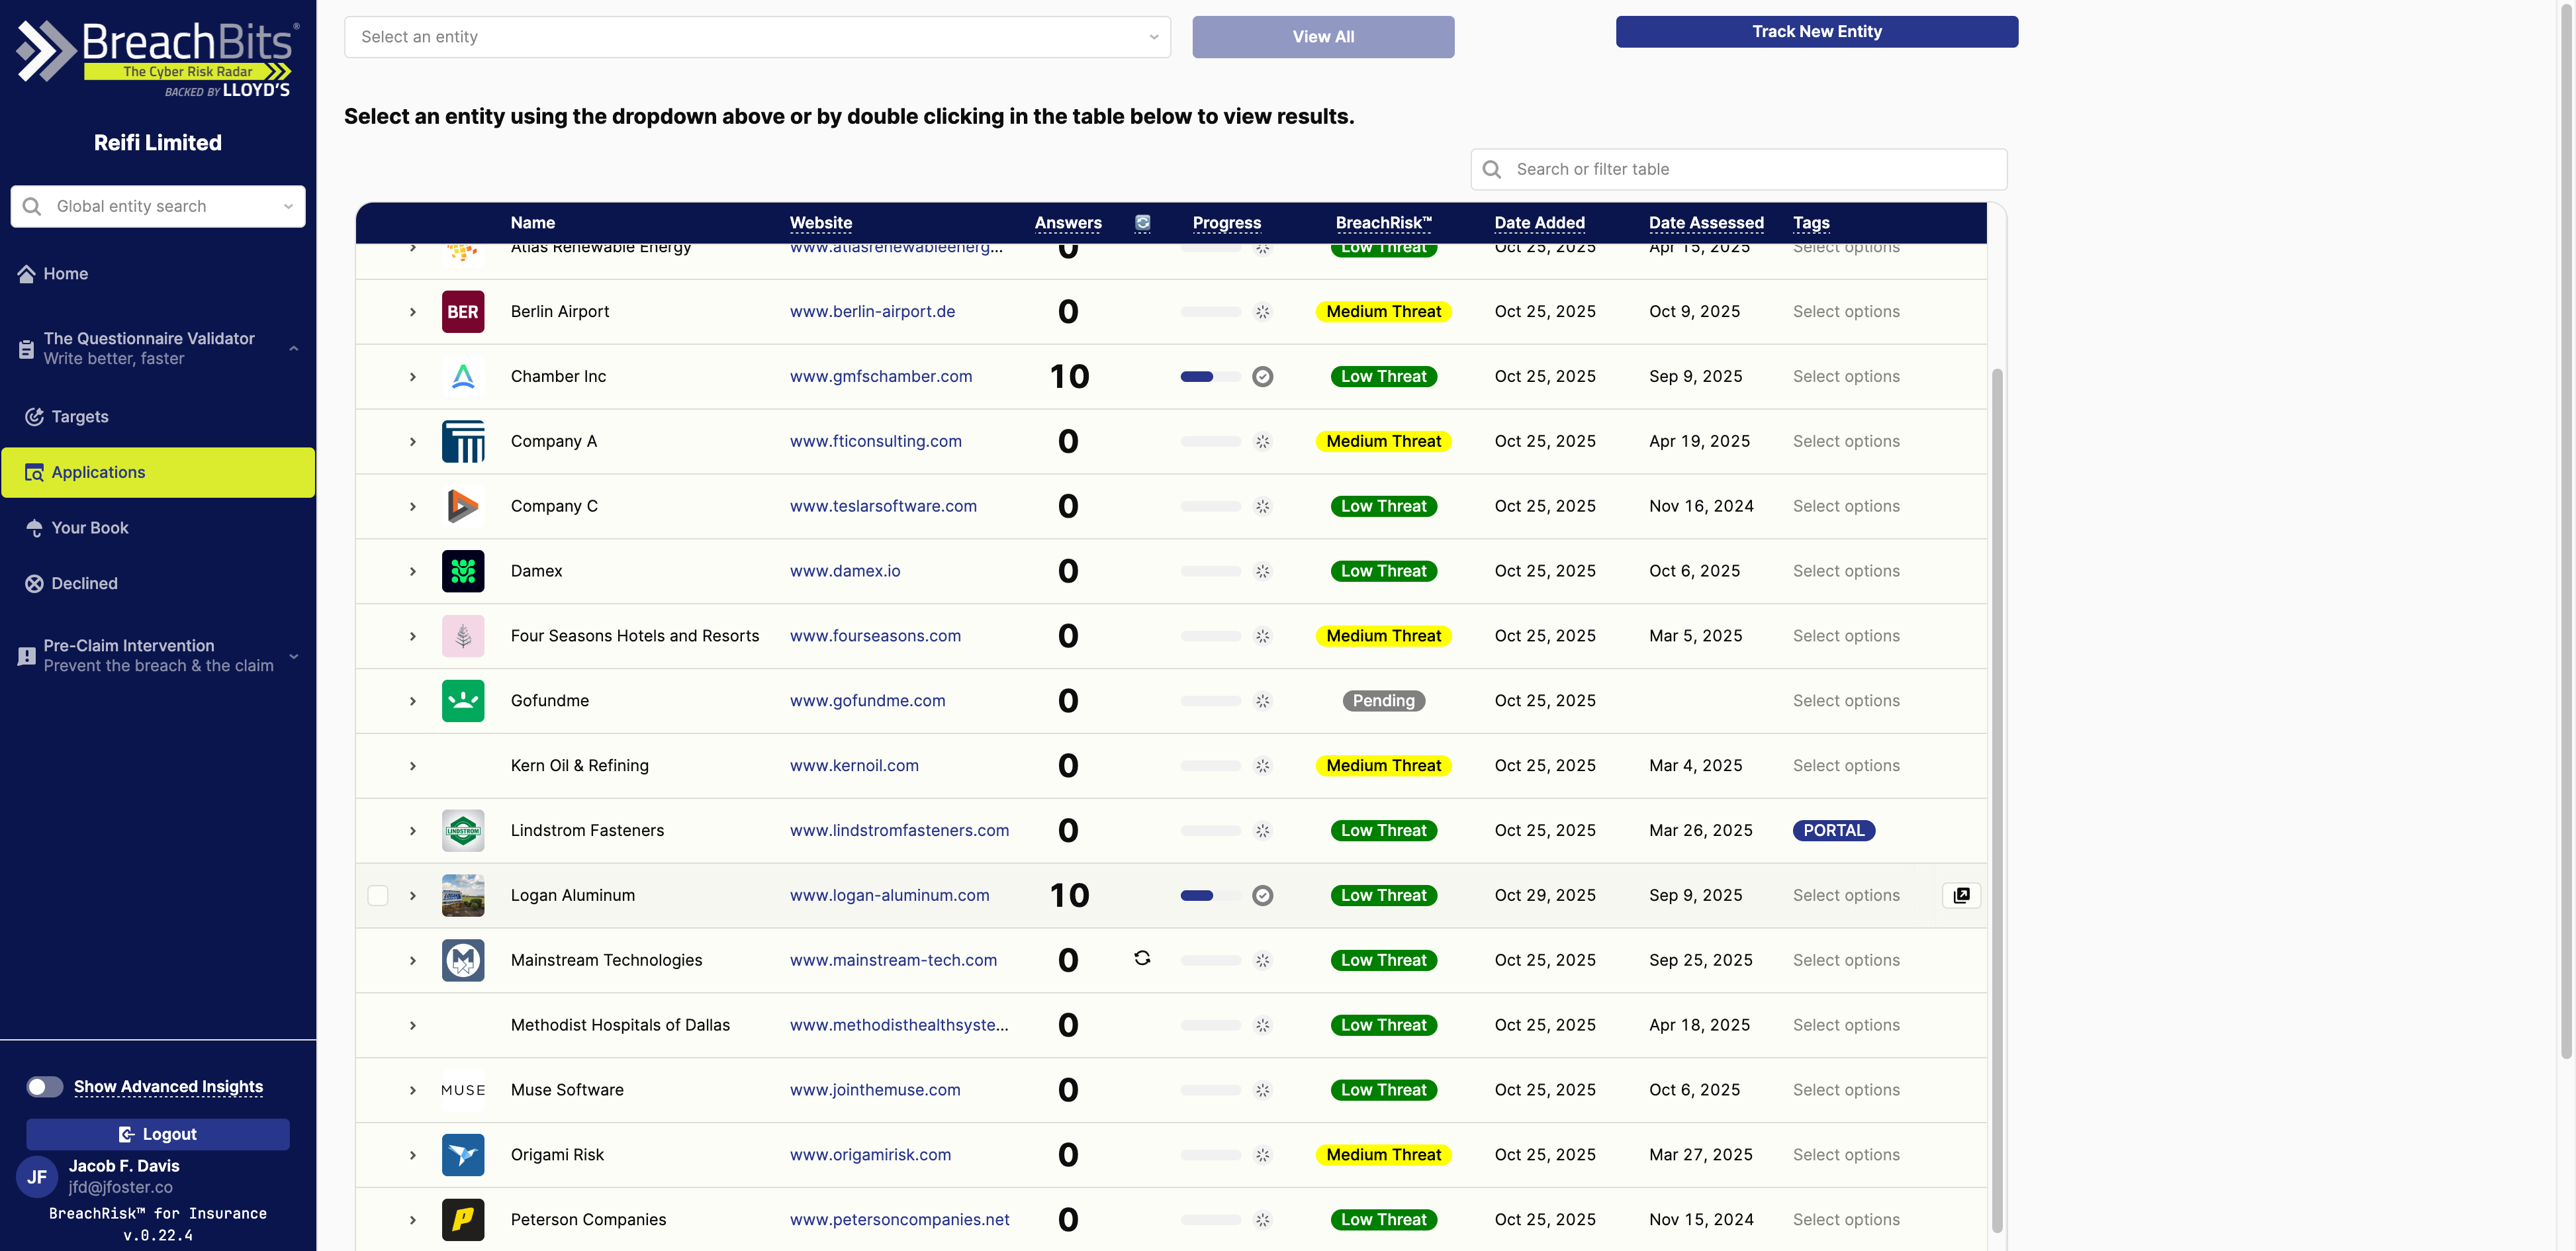Sort the table by BreachRisk column

[x=1384, y=223]
